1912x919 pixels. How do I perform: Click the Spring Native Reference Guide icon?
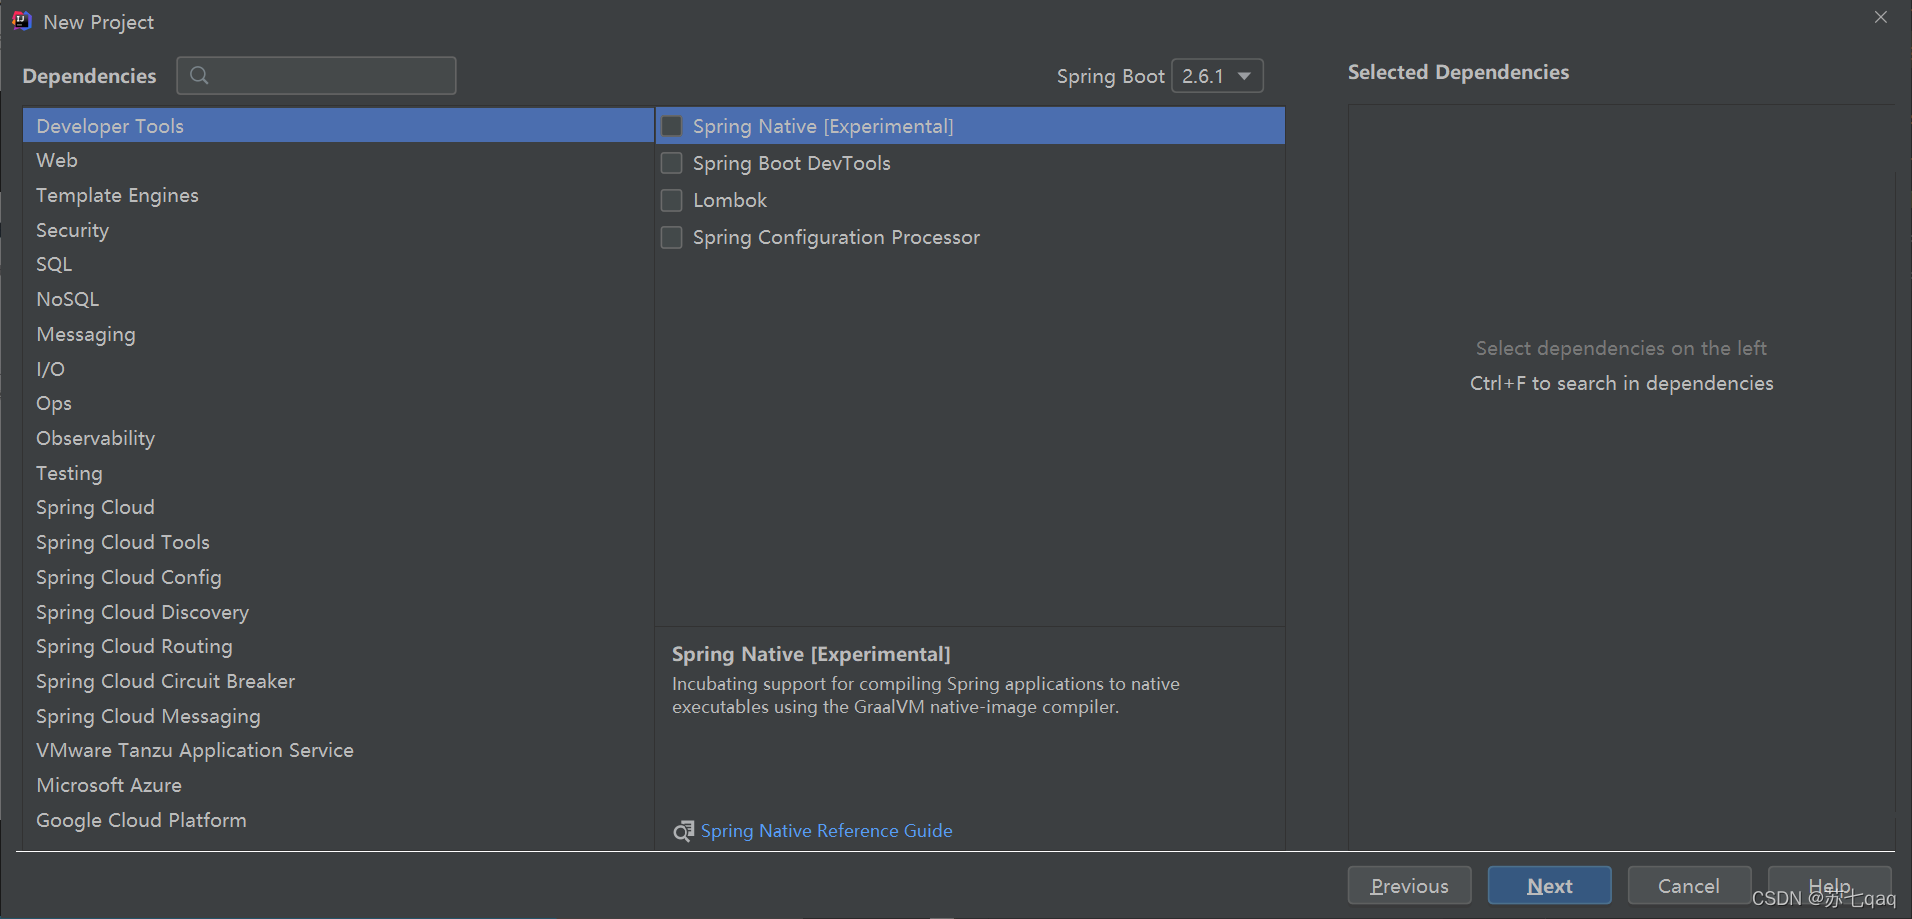pyautogui.click(x=683, y=831)
